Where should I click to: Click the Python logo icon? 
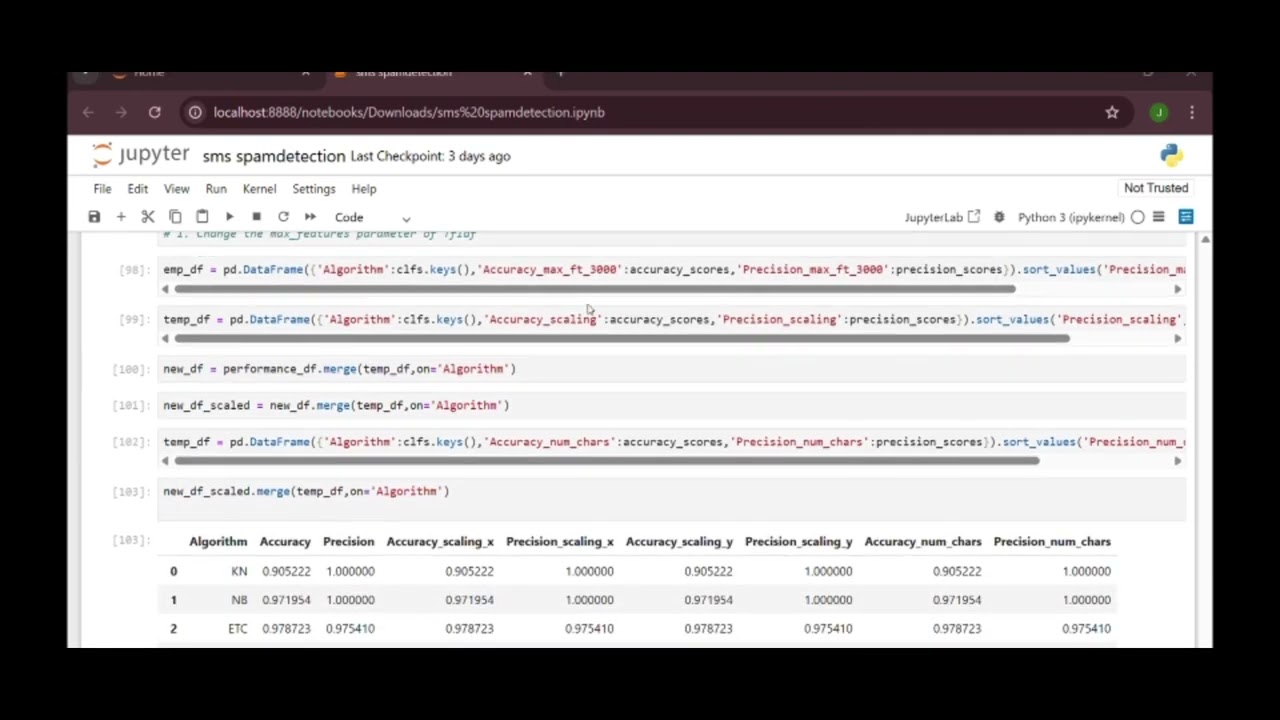tap(1171, 155)
